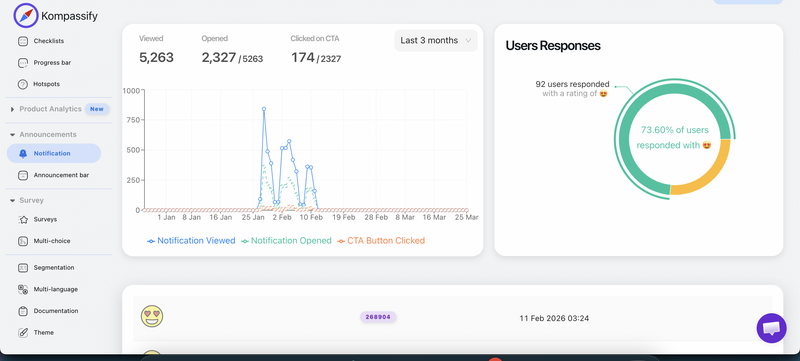800x361 pixels.
Task: Click the New badge beside Product Analytics
Action: (x=97, y=109)
